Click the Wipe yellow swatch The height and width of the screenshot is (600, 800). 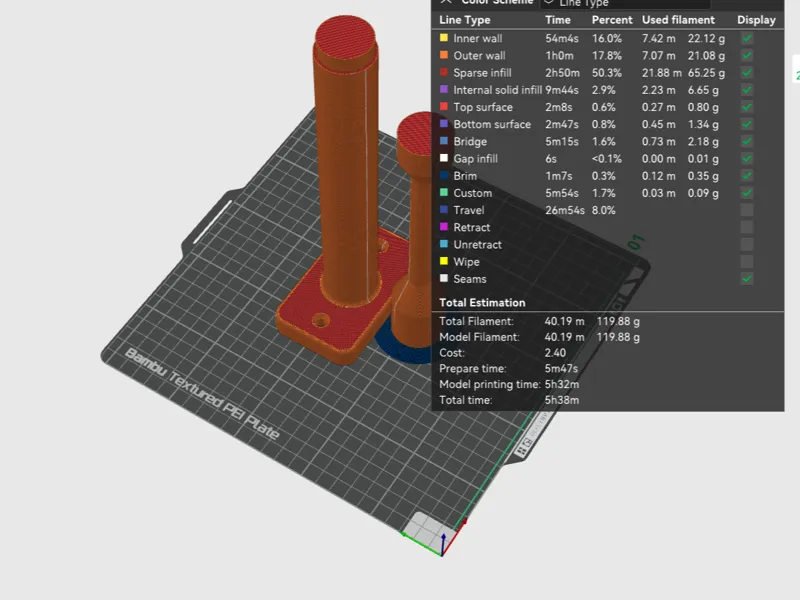click(444, 261)
